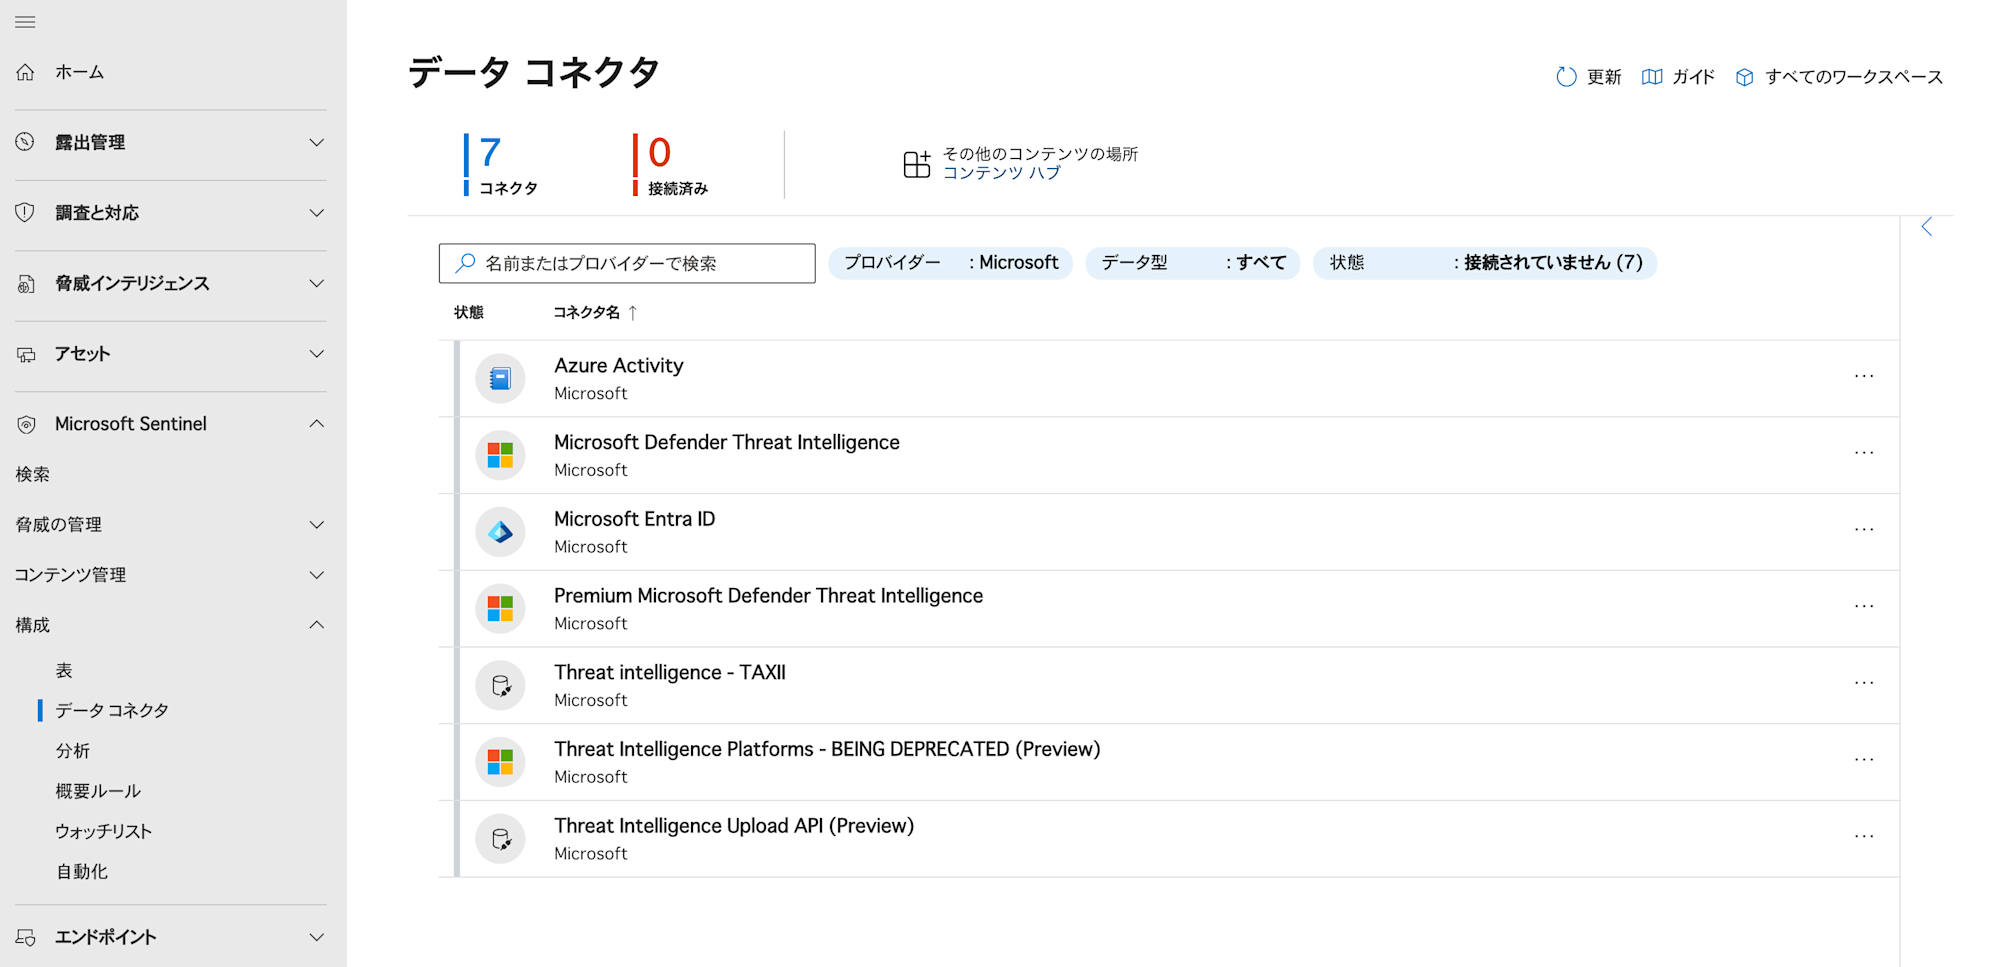Select Threat Intelligence Upload API (Preview) name
The width and height of the screenshot is (2000, 967).
click(x=734, y=826)
